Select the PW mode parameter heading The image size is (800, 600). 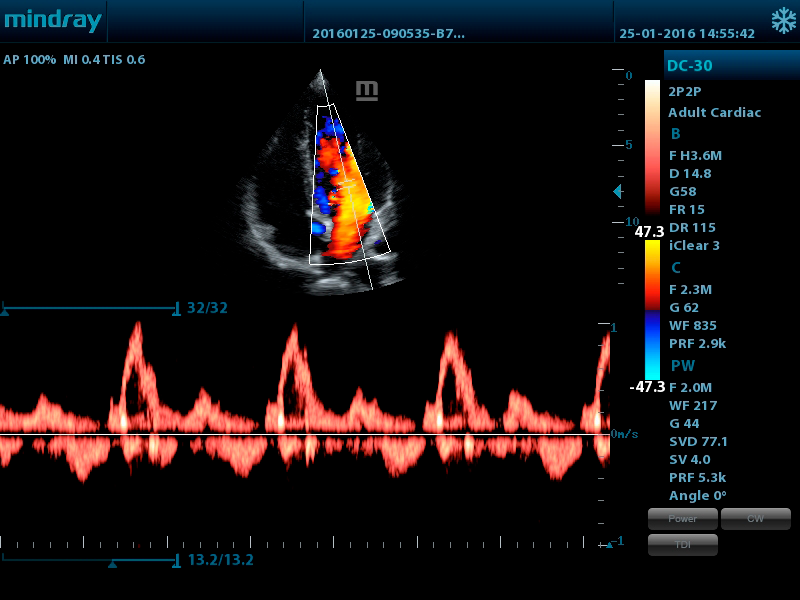tap(682, 366)
